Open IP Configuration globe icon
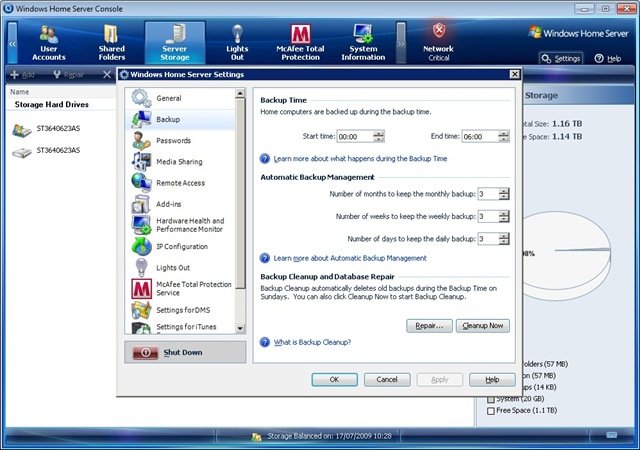640x450 pixels. [141, 246]
